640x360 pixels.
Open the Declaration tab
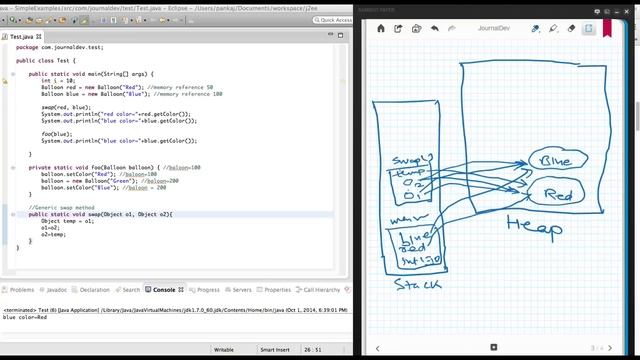coord(91,290)
